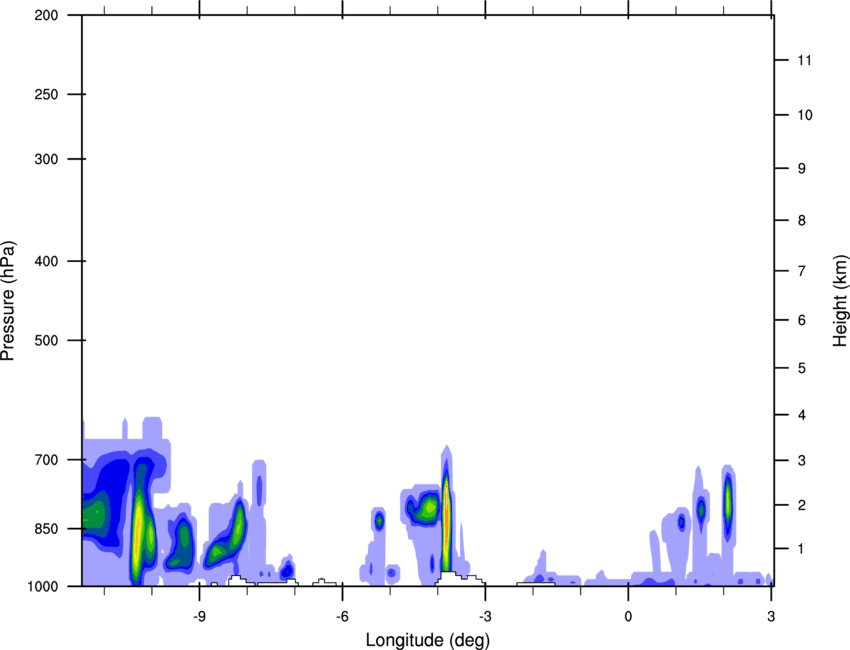Click the -3 longitude tick label
This screenshot has height=650, width=850.
click(485, 616)
